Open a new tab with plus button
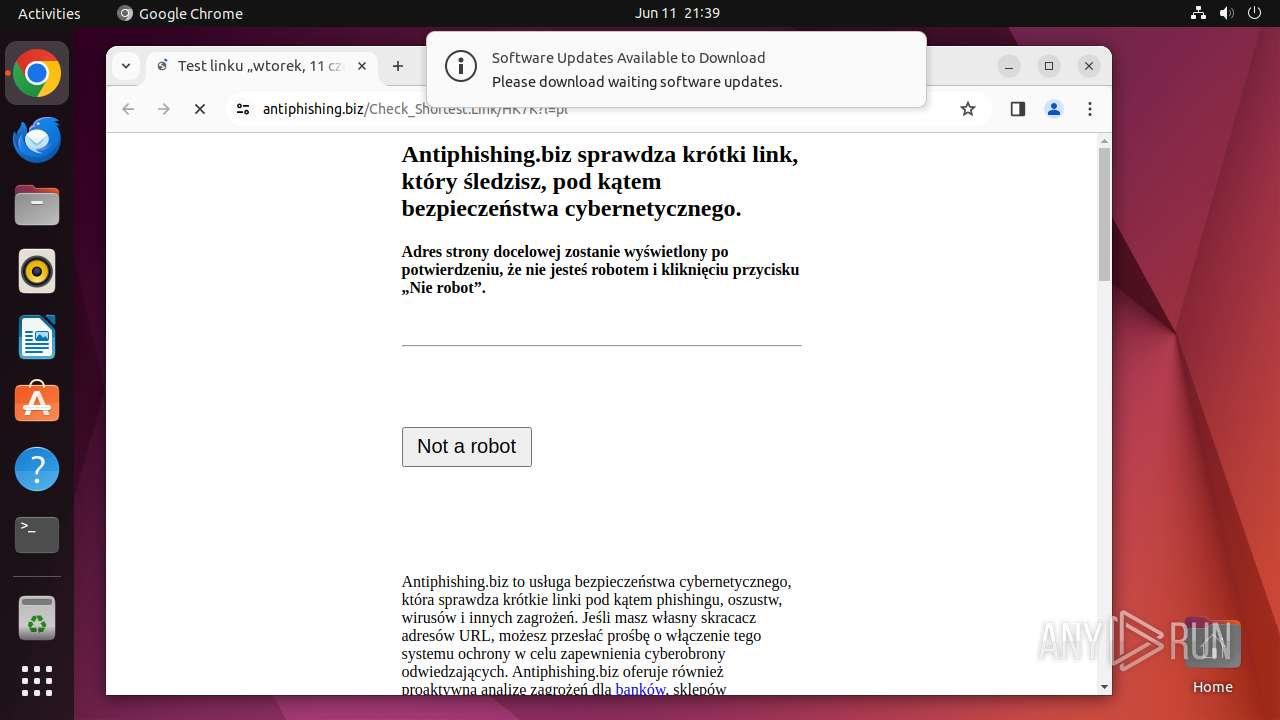The image size is (1280, 720). (398, 66)
